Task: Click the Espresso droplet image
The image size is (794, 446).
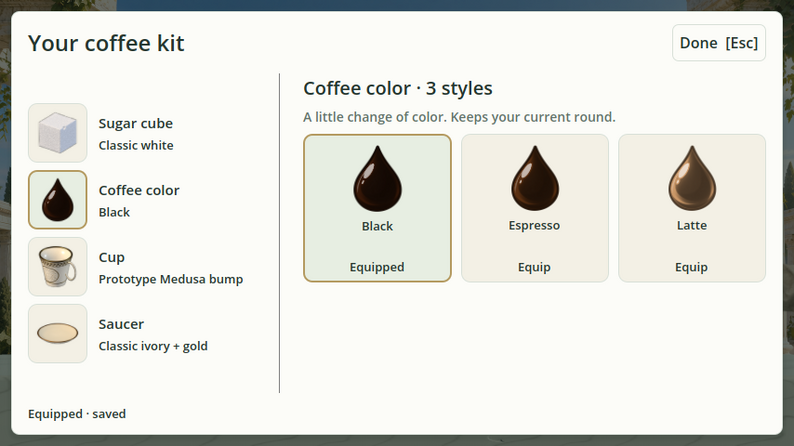Action: pos(535,178)
